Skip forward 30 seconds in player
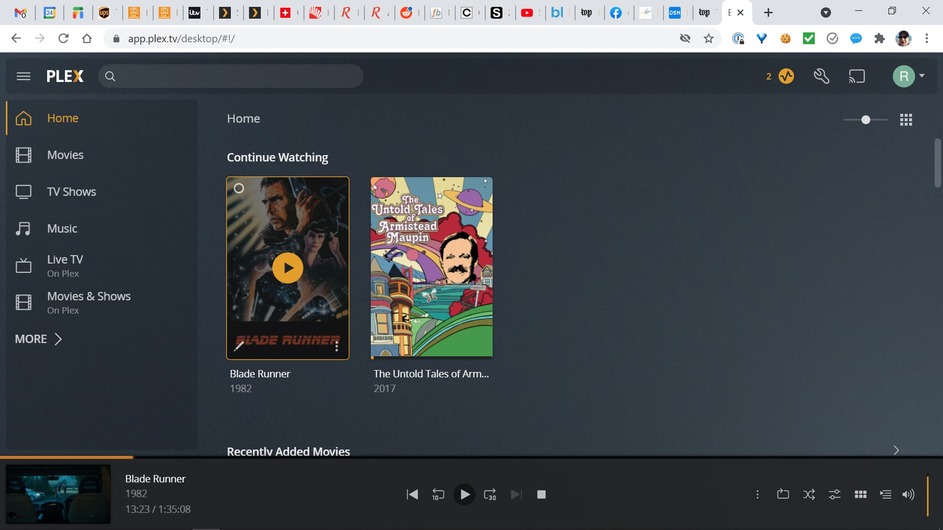943x530 pixels. [x=490, y=494]
